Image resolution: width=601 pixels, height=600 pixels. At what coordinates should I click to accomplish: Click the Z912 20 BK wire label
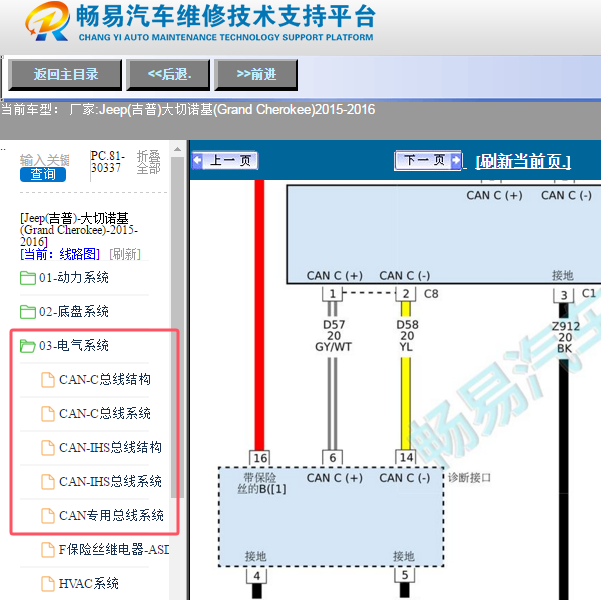565,337
